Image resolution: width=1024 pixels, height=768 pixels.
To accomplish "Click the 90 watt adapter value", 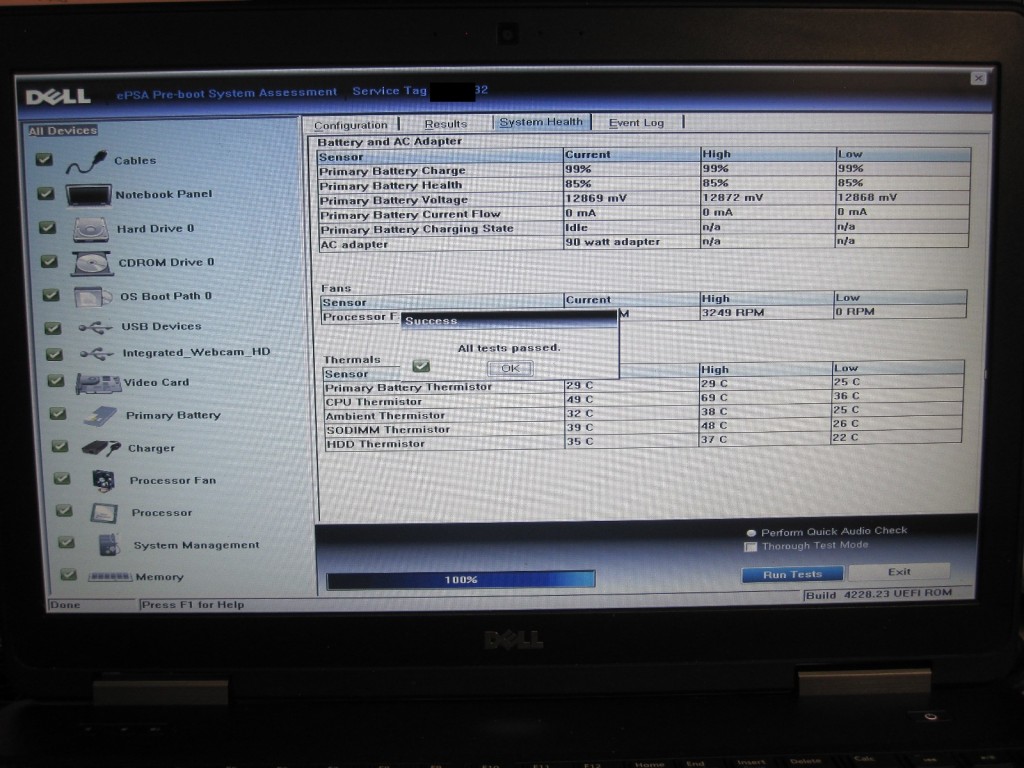I will click(x=613, y=242).
